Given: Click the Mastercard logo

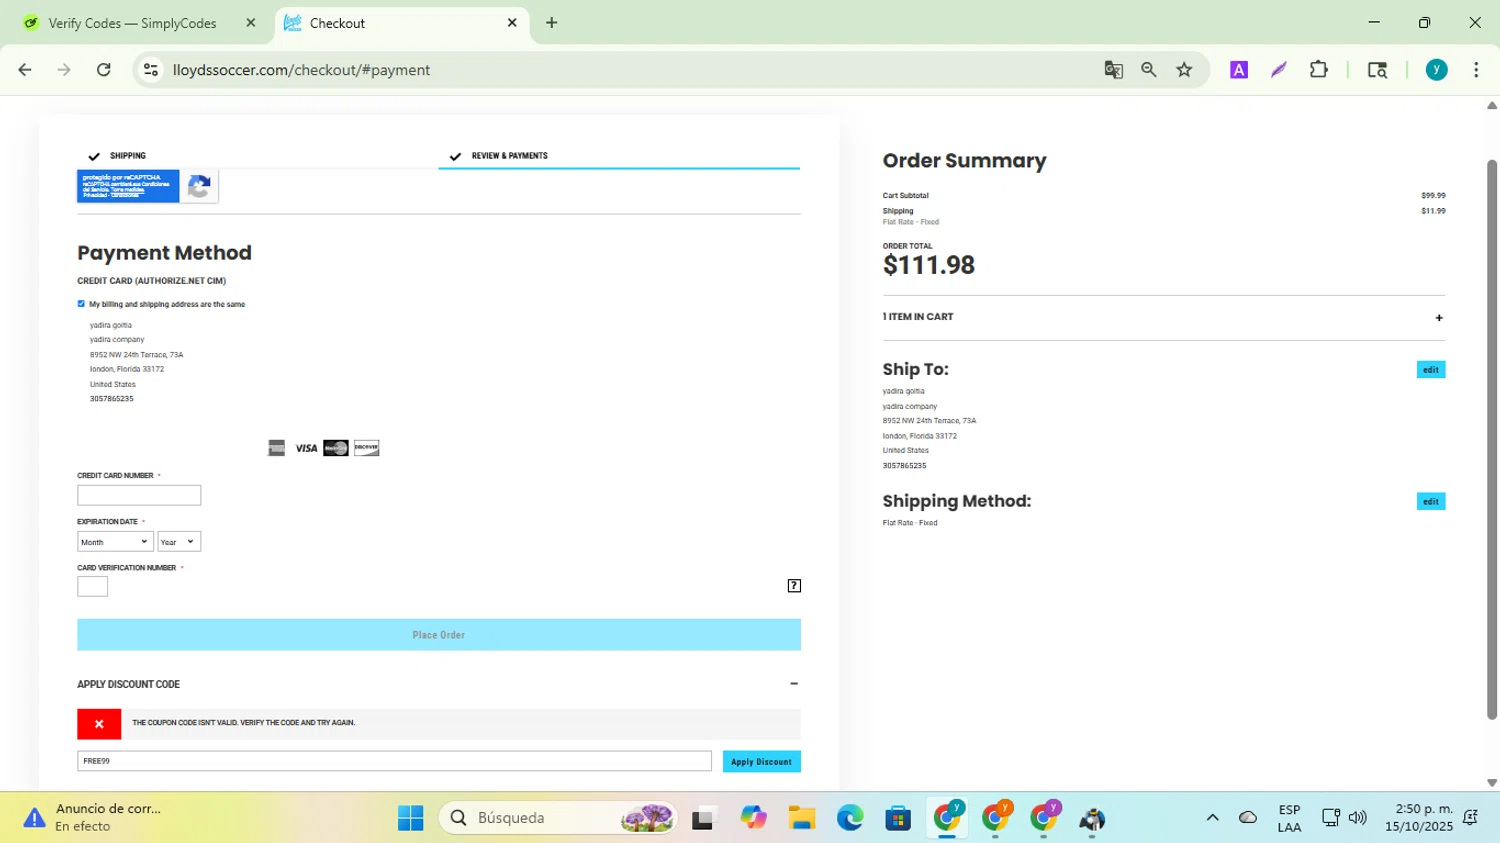Looking at the screenshot, I should 336,448.
